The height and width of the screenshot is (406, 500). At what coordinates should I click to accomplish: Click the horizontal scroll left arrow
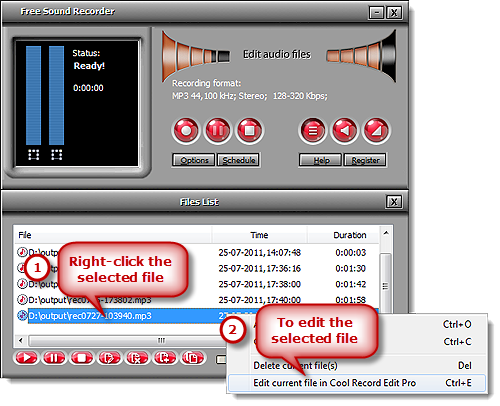pos(21,340)
